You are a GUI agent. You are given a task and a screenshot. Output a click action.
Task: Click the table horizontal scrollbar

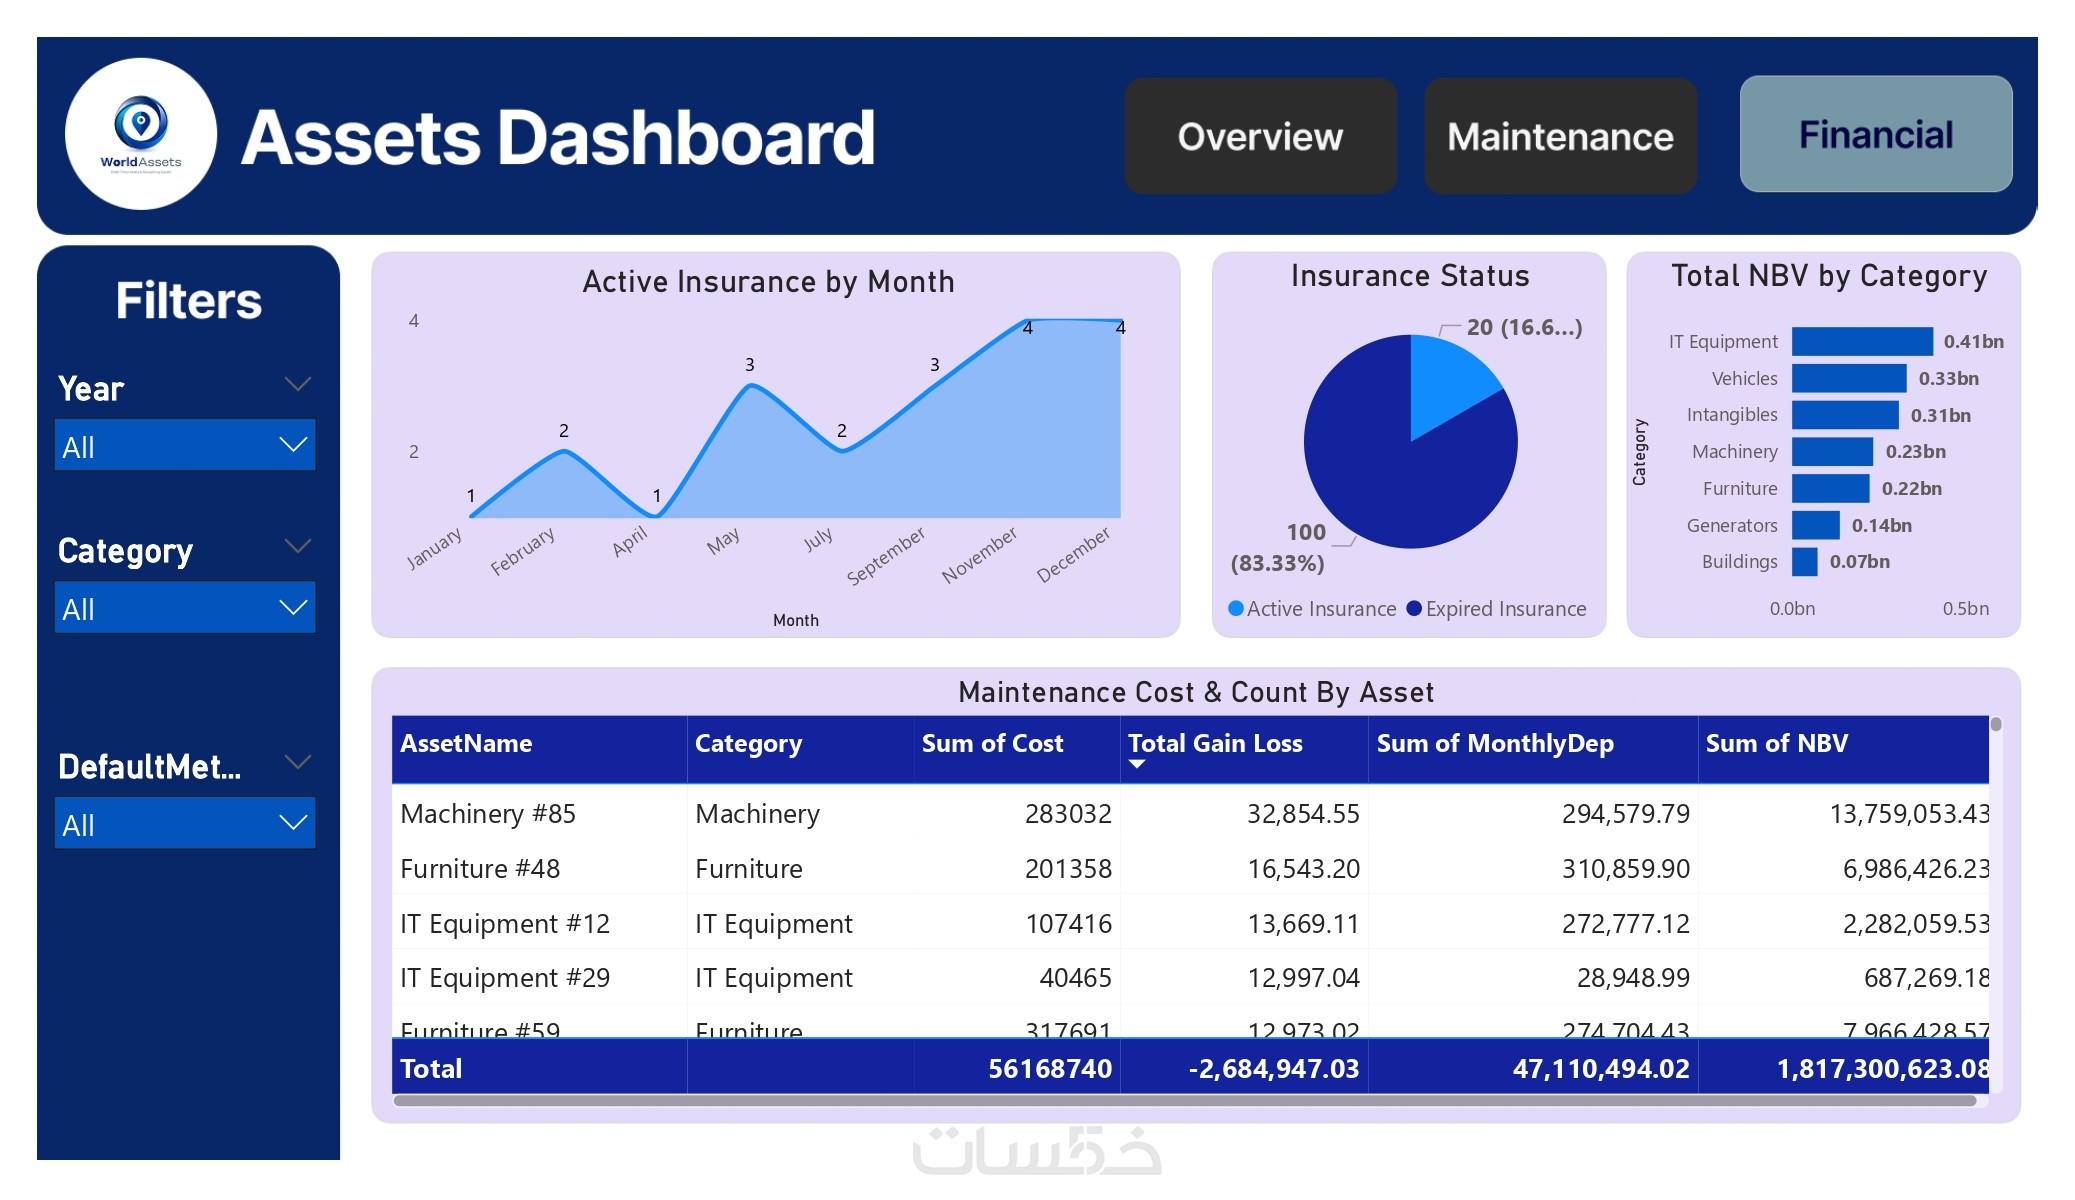tap(1184, 1101)
